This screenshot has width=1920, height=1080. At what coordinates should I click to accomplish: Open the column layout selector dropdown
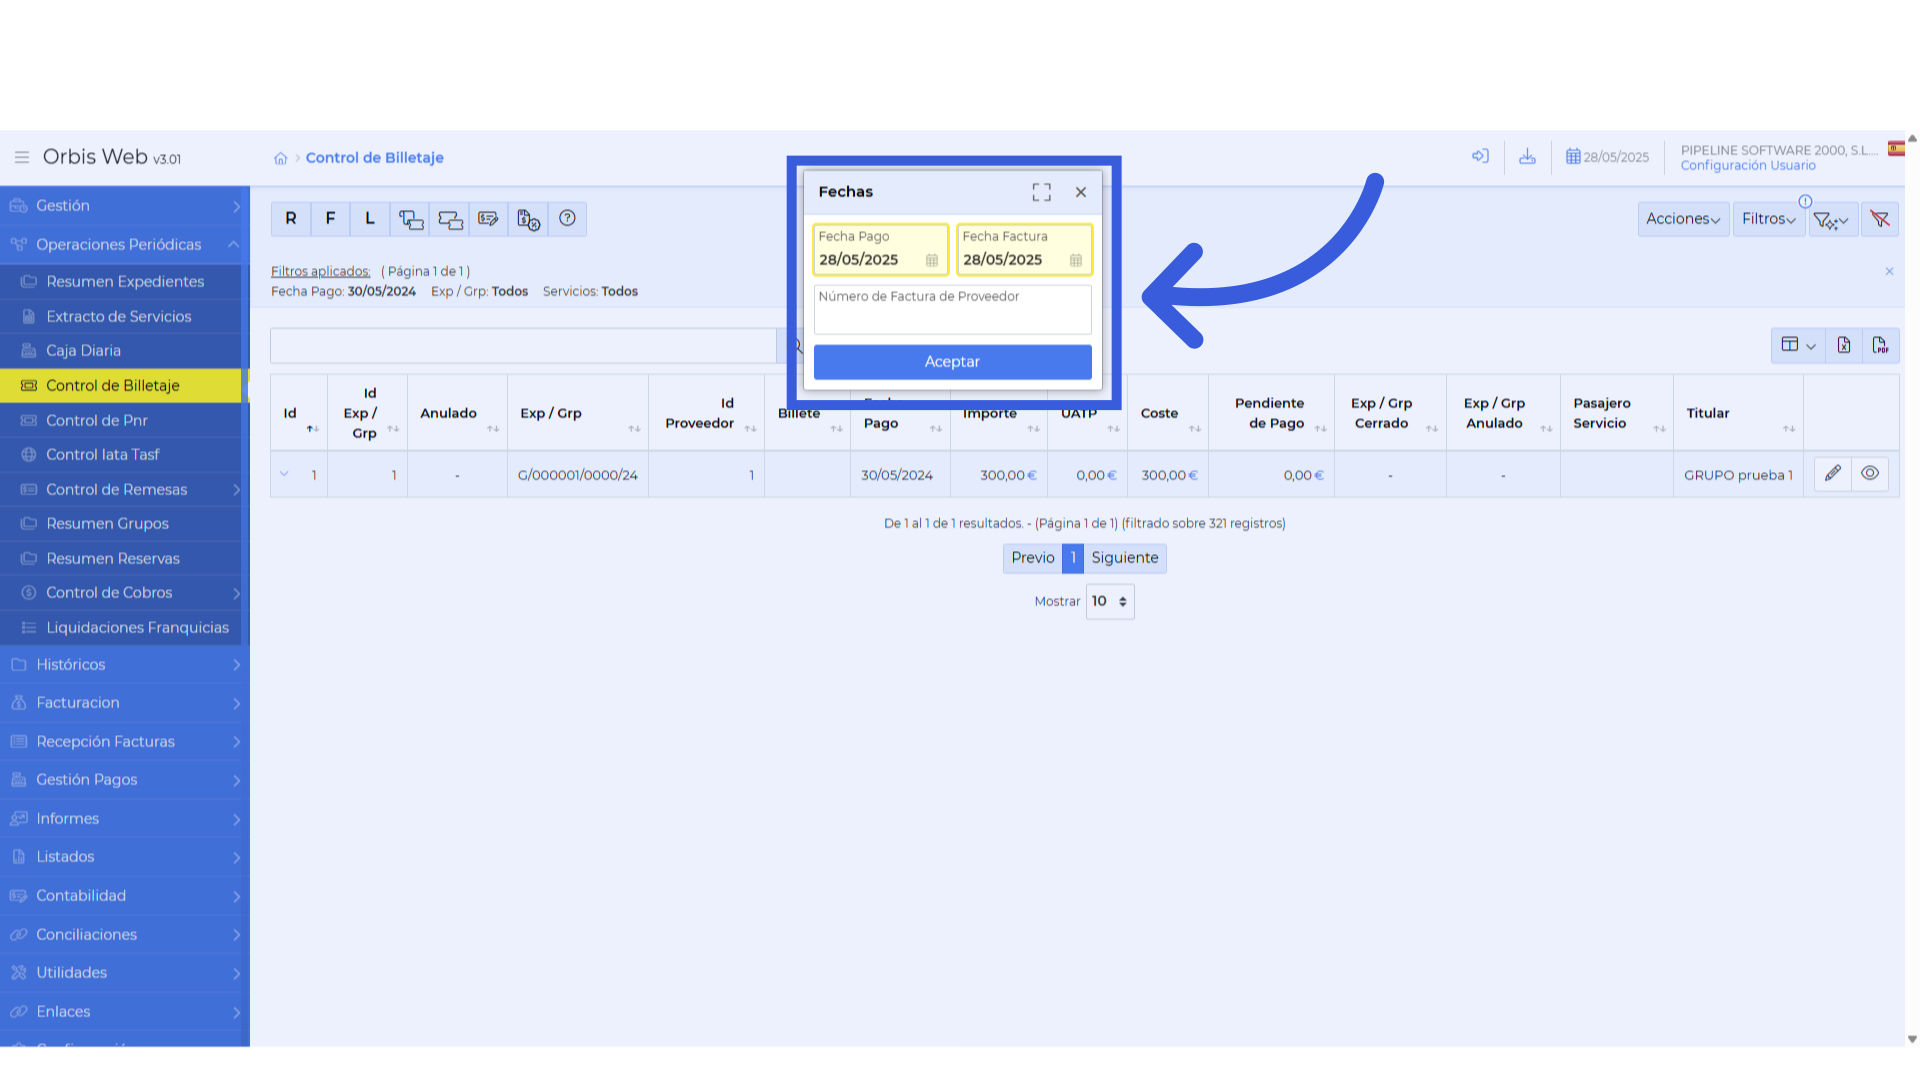[1798, 345]
